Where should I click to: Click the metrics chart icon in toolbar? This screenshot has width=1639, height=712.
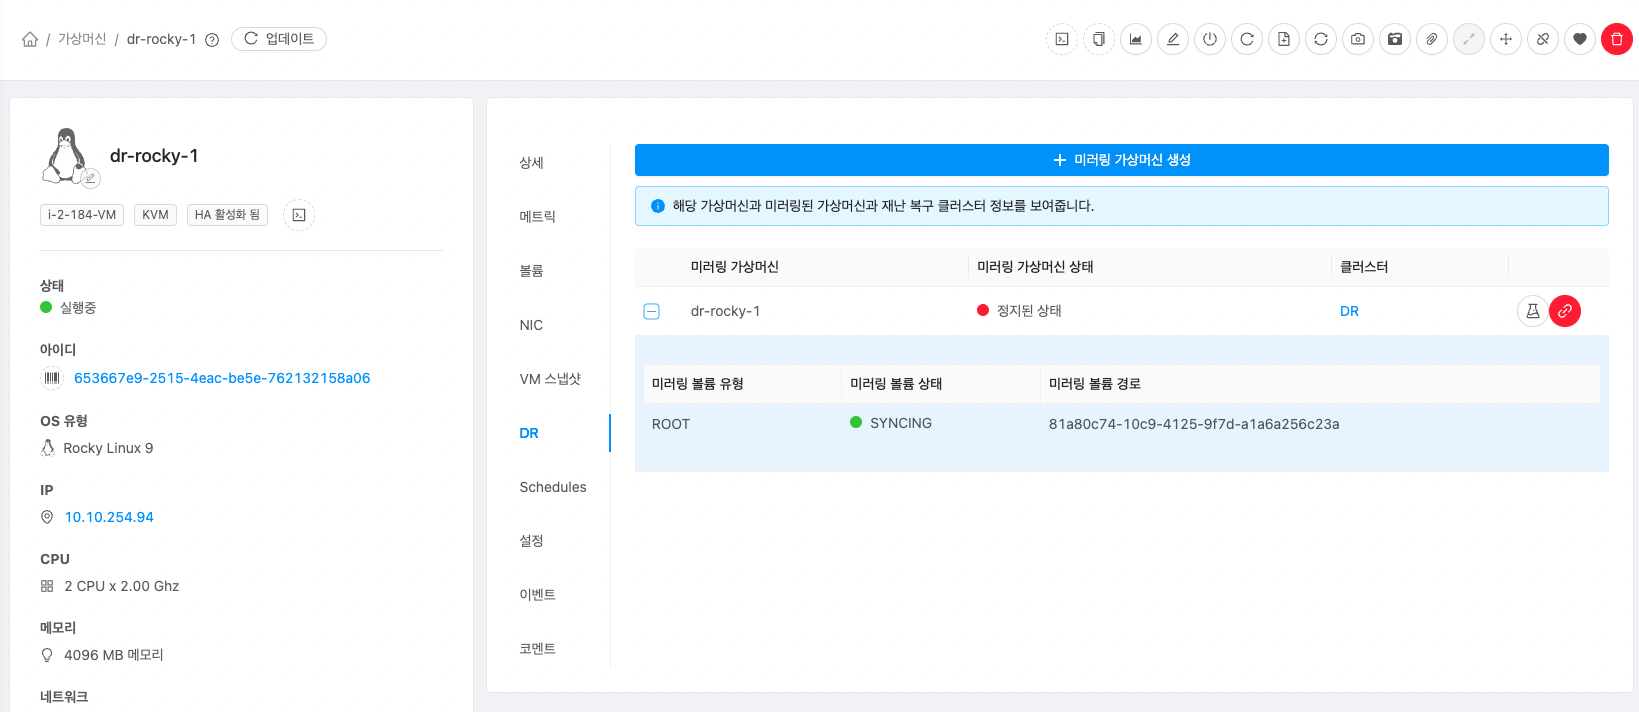point(1136,39)
